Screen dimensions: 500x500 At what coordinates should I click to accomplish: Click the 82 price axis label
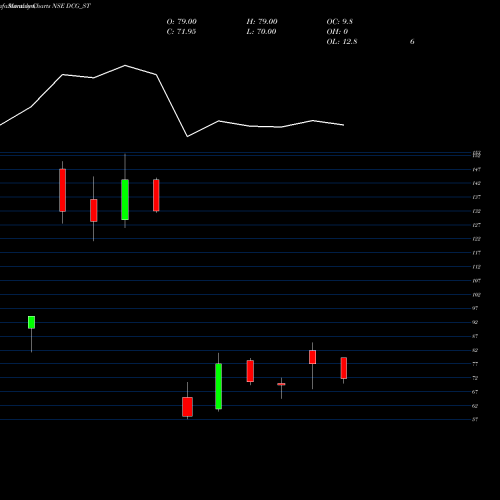click(x=475, y=350)
